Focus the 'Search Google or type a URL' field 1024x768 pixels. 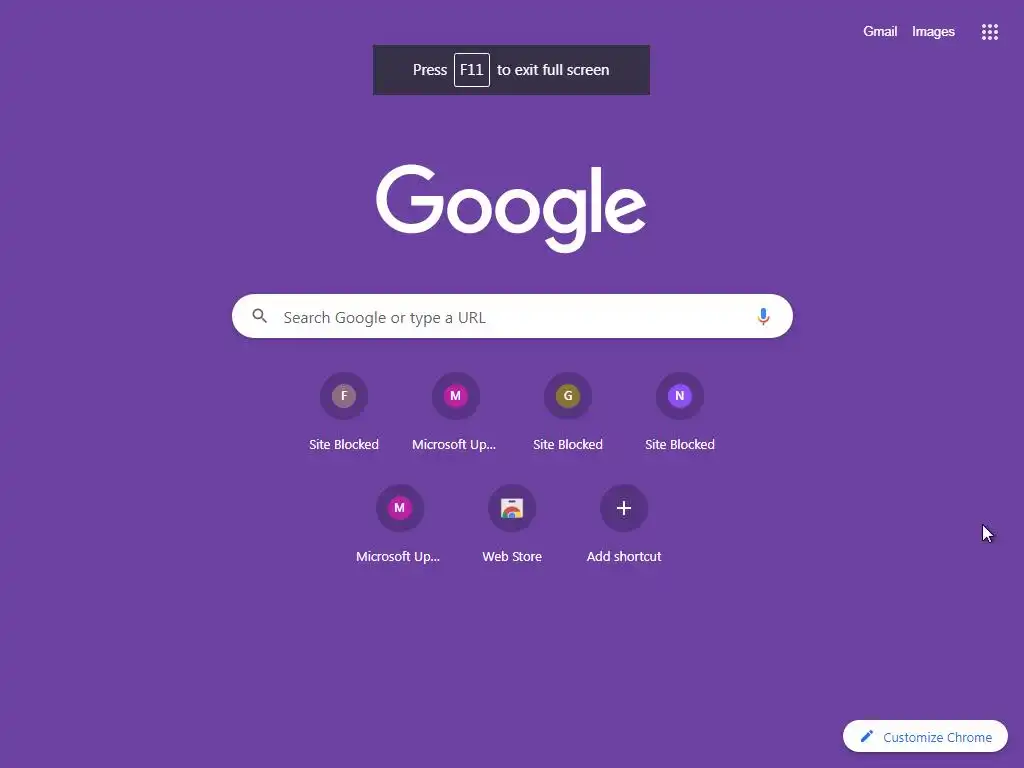pos(512,317)
